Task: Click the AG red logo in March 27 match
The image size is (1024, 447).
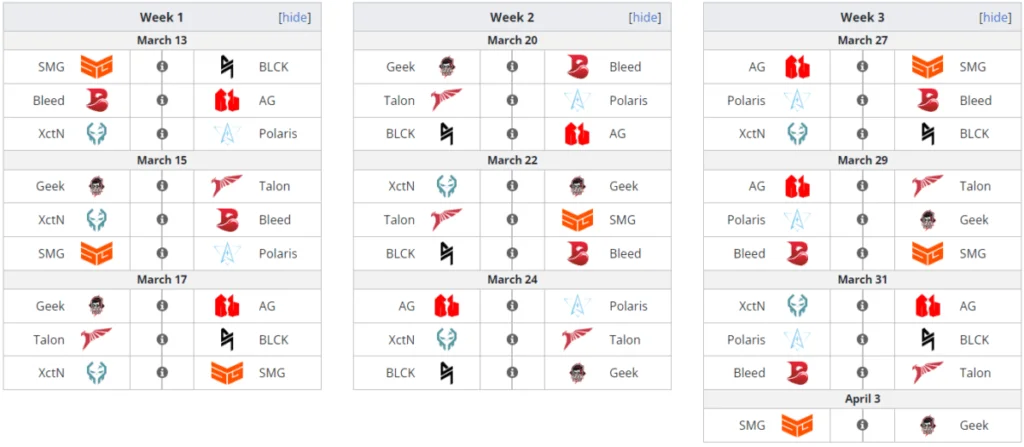Action: 797,67
